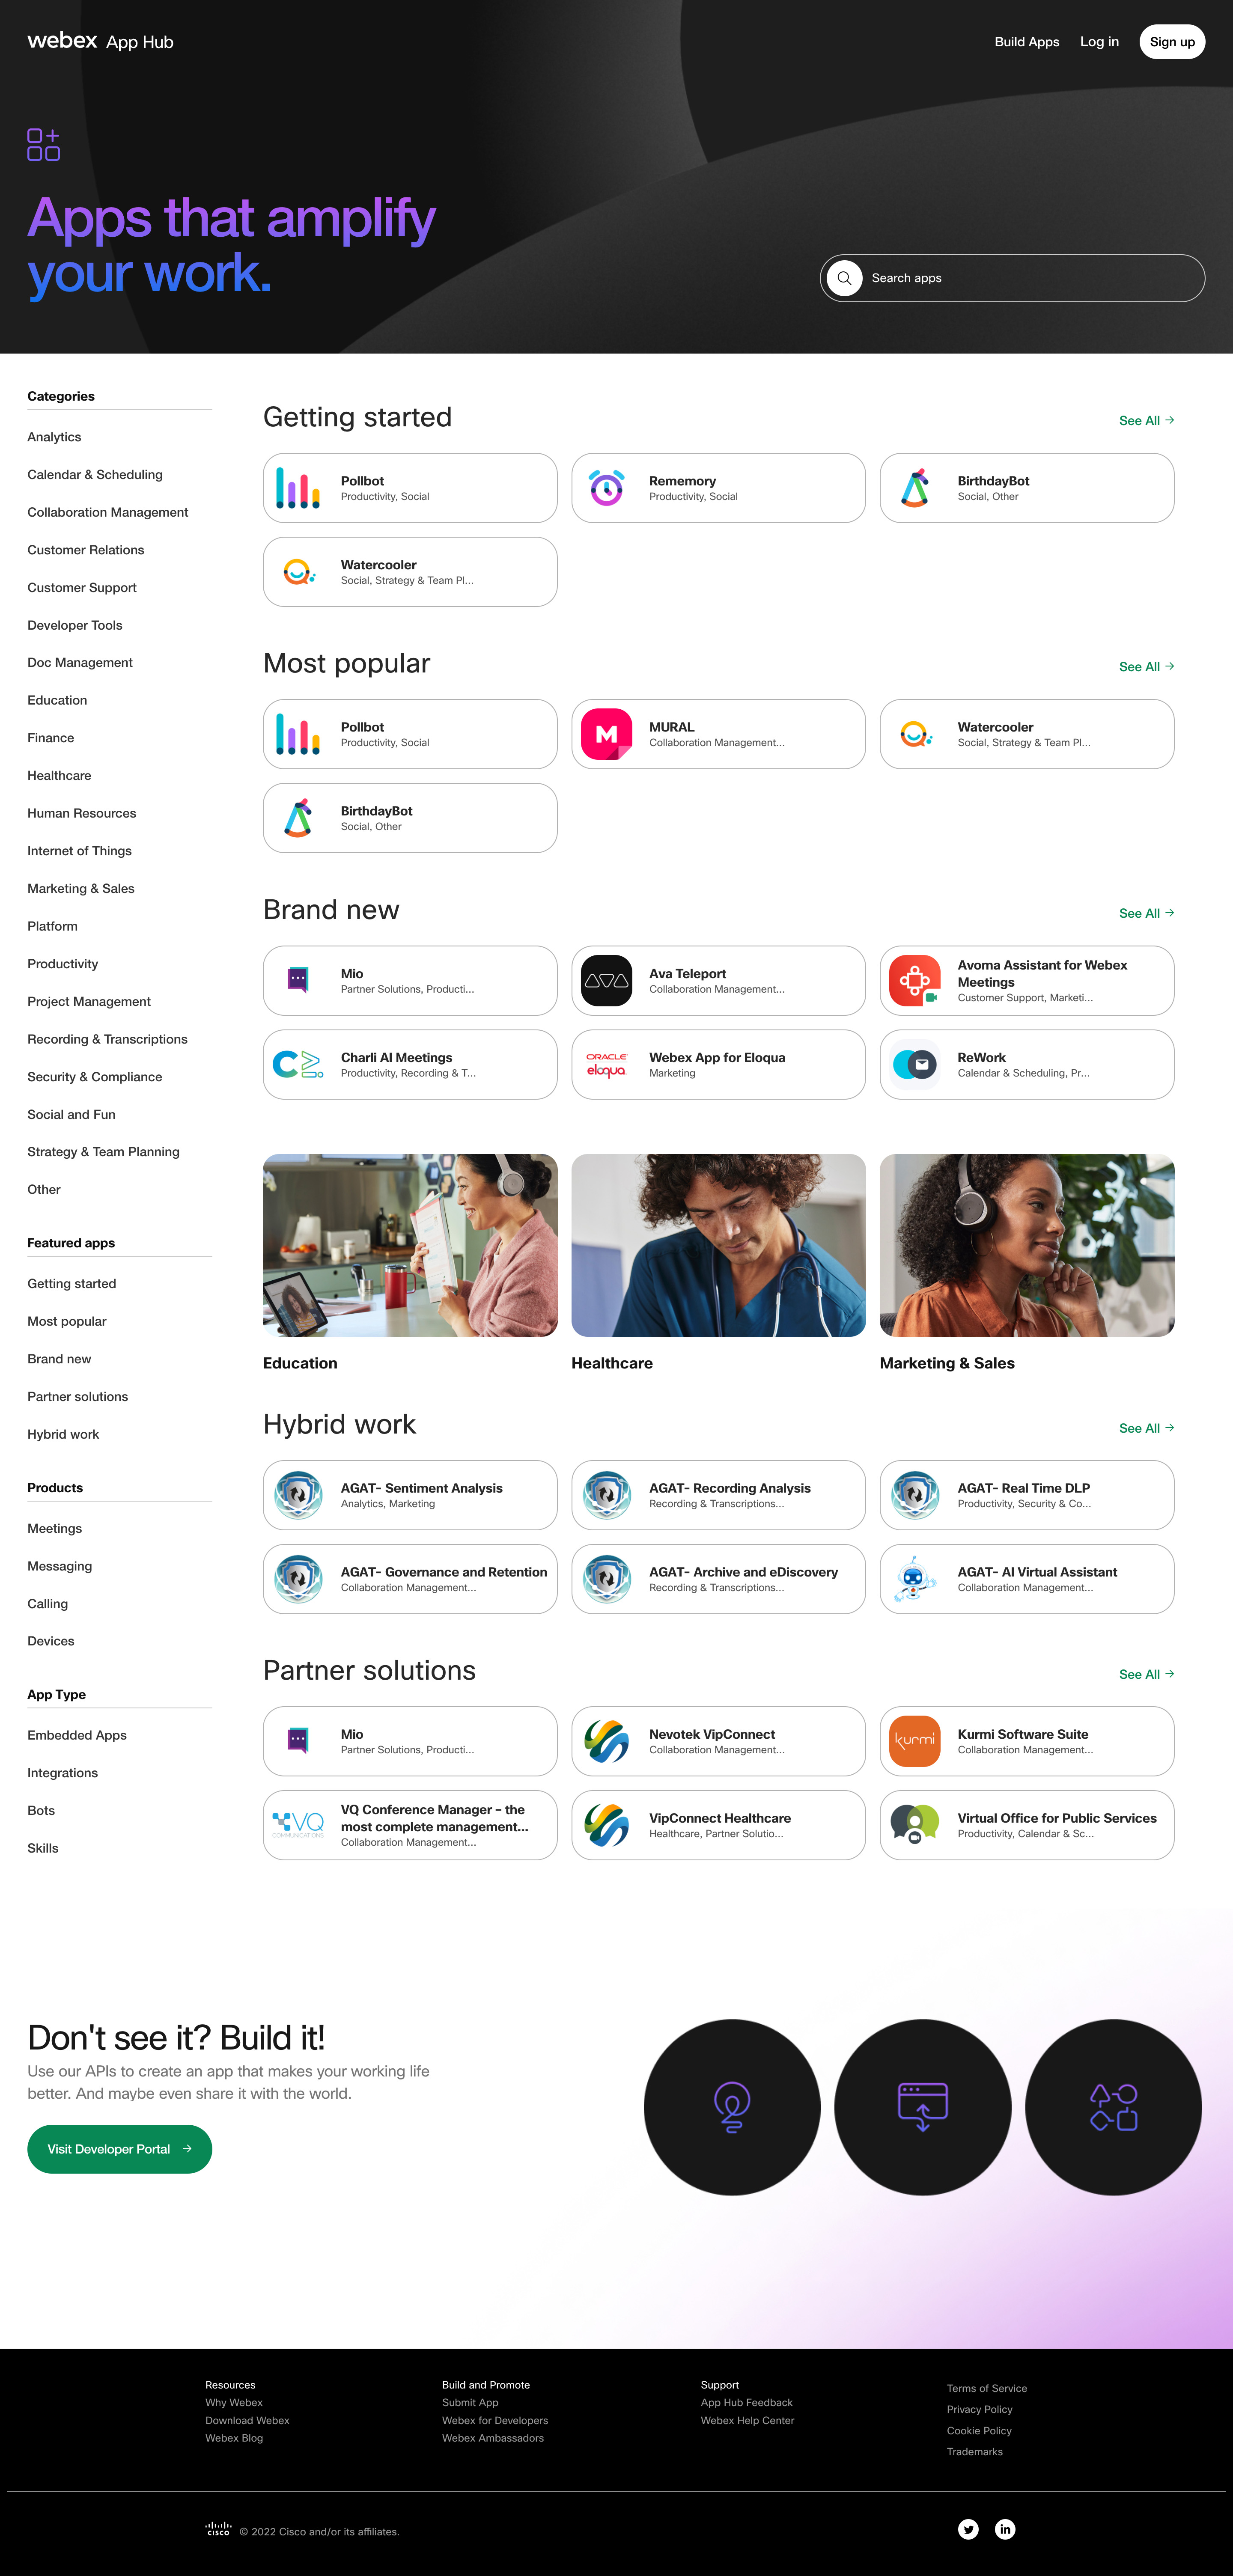This screenshot has width=1233, height=2576.
Task: Click the Kurmi Software Suite icon
Action: (915, 1741)
